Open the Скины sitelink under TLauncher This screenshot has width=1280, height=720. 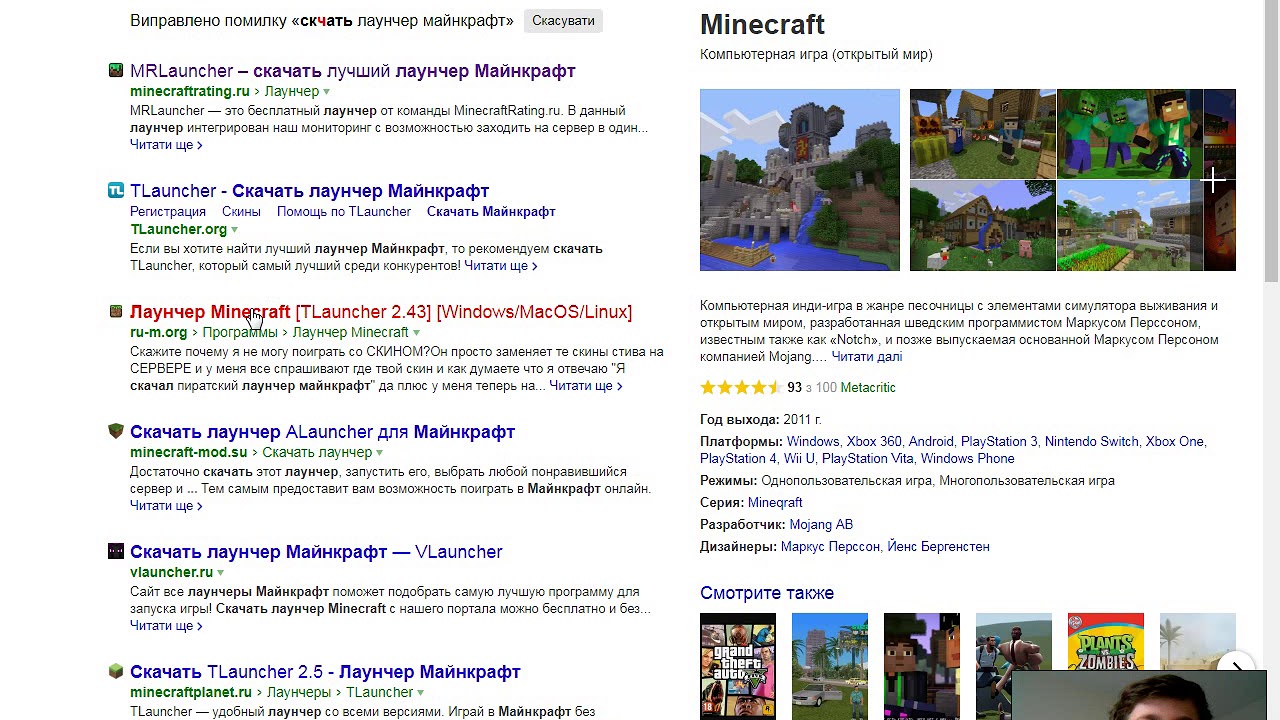(241, 212)
